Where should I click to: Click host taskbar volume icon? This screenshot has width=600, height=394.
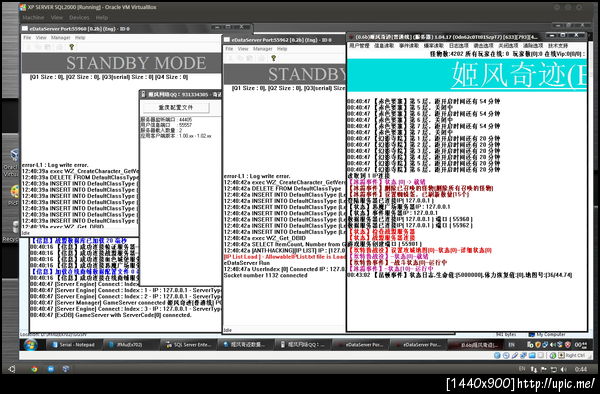pyautogui.click(x=563, y=369)
